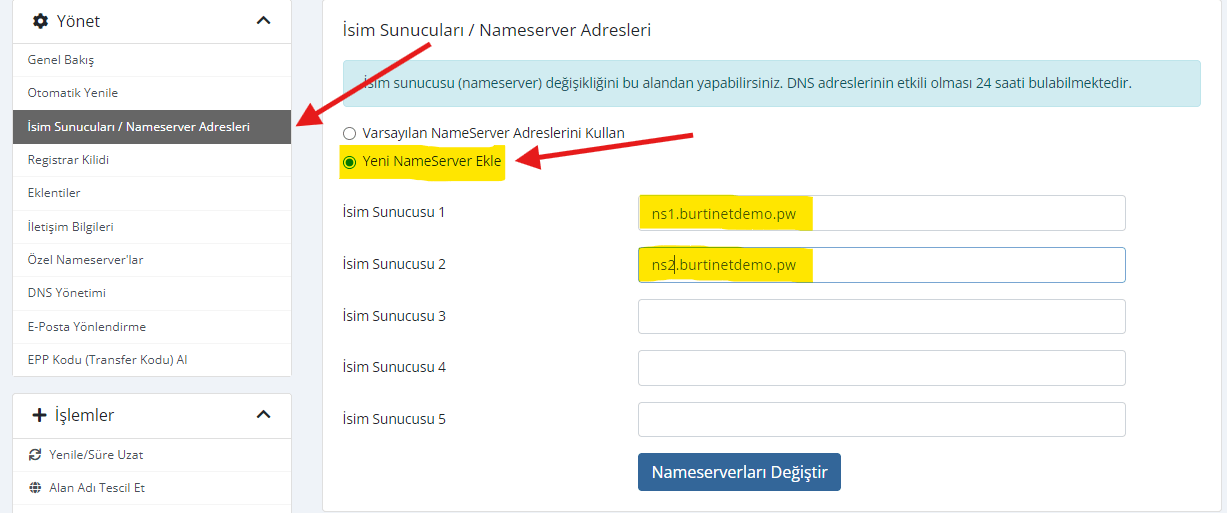
Task: Go to Registrar Kilidi section
Action: [x=69, y=160]
